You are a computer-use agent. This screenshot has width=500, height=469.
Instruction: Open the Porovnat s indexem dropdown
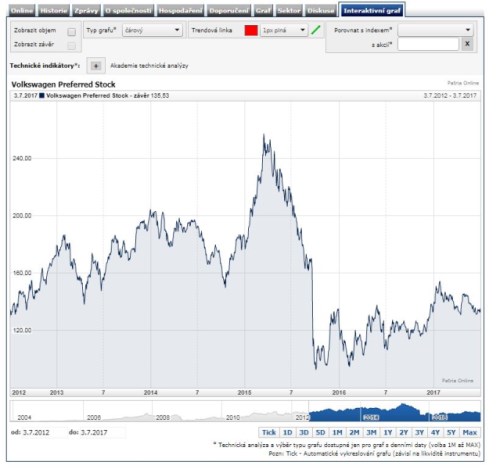(x=435, y=30)
